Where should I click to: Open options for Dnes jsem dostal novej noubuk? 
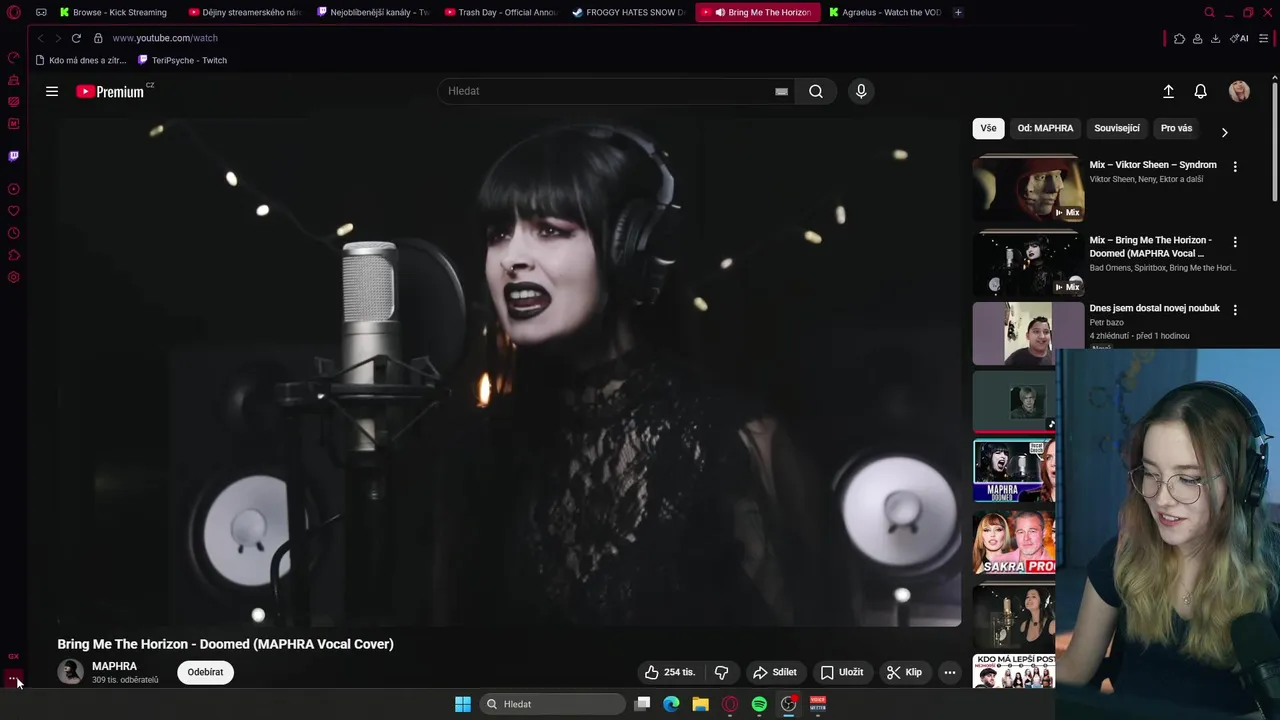pos(1235,310)
